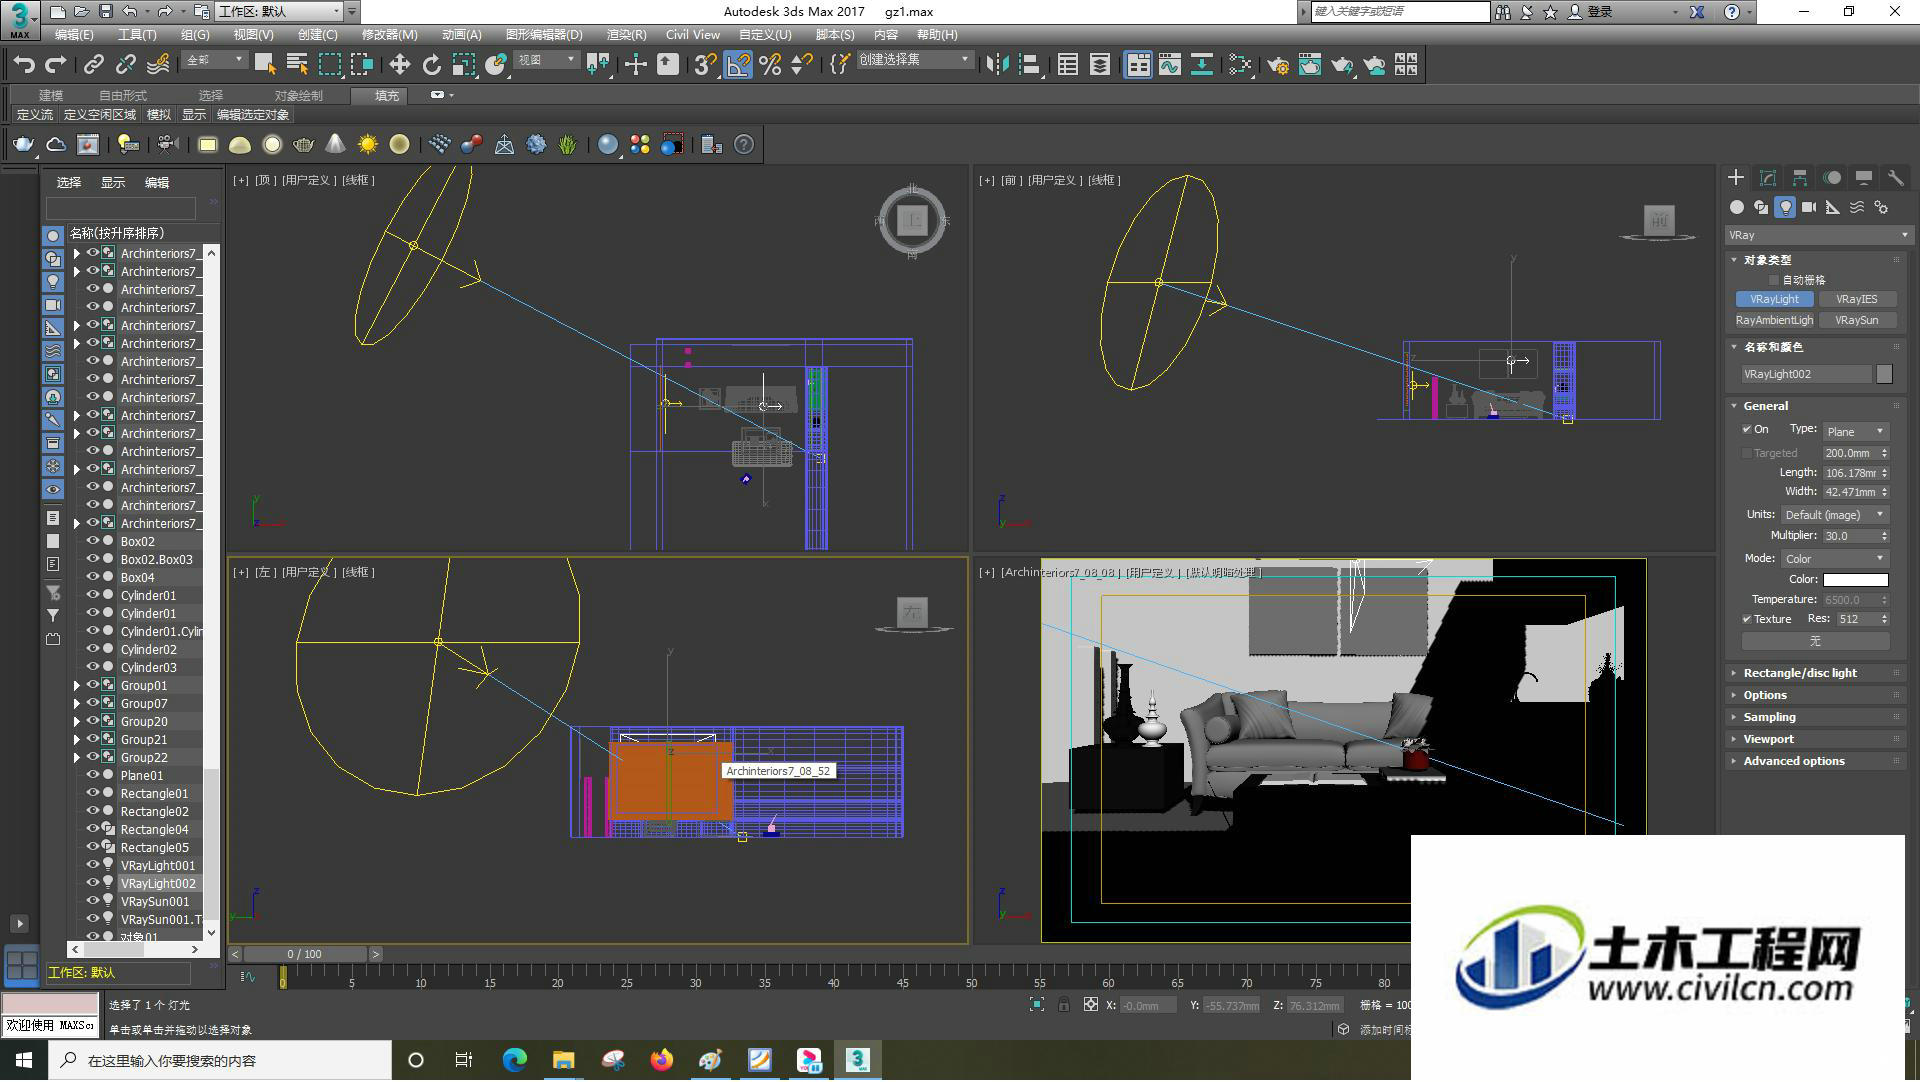Enable the Targeted checkbox
This screenshot has width=1920, height=1082.
coord(1747,453)
